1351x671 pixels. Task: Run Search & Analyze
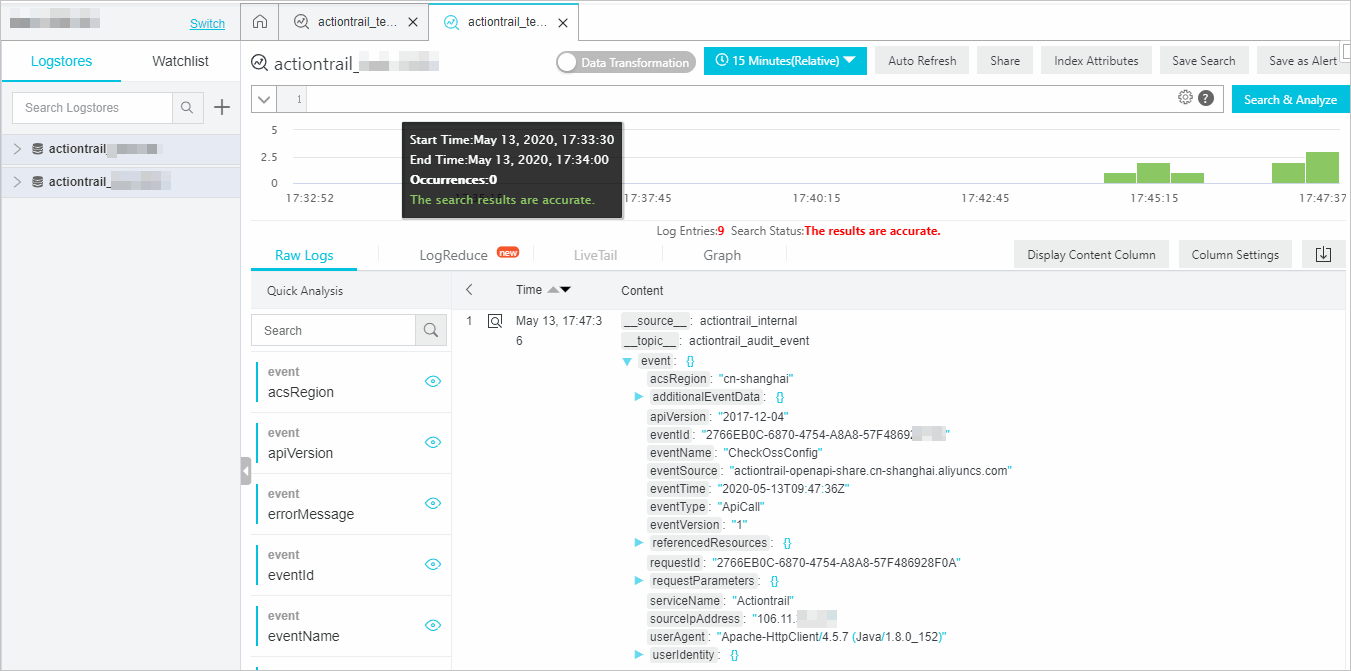pos(1290,99)
